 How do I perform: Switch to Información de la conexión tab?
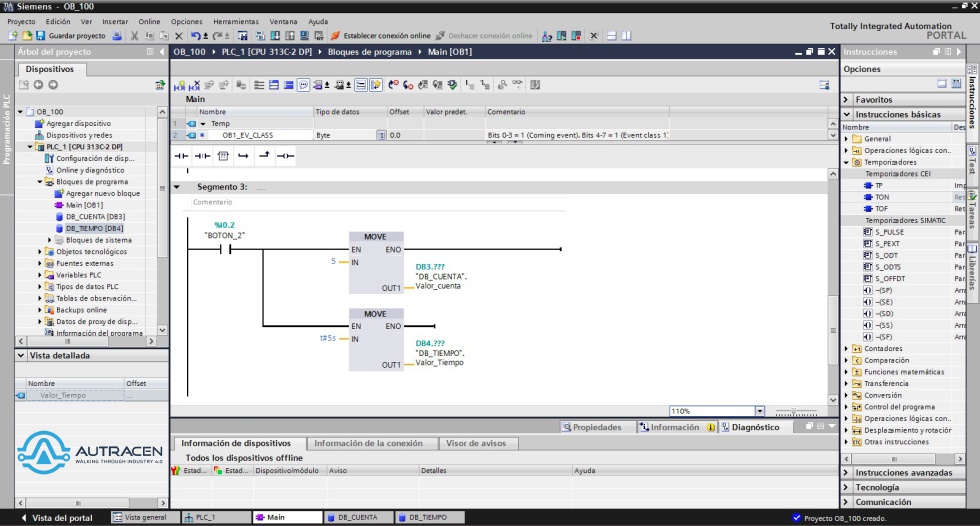[368, 444]
